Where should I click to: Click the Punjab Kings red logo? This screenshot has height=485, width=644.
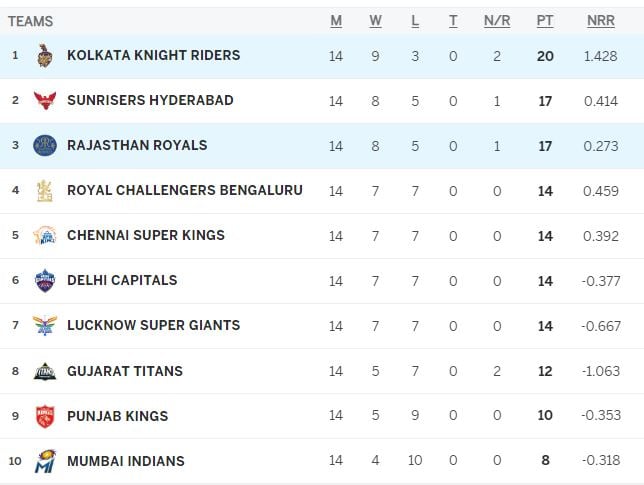tap(45, 416)
